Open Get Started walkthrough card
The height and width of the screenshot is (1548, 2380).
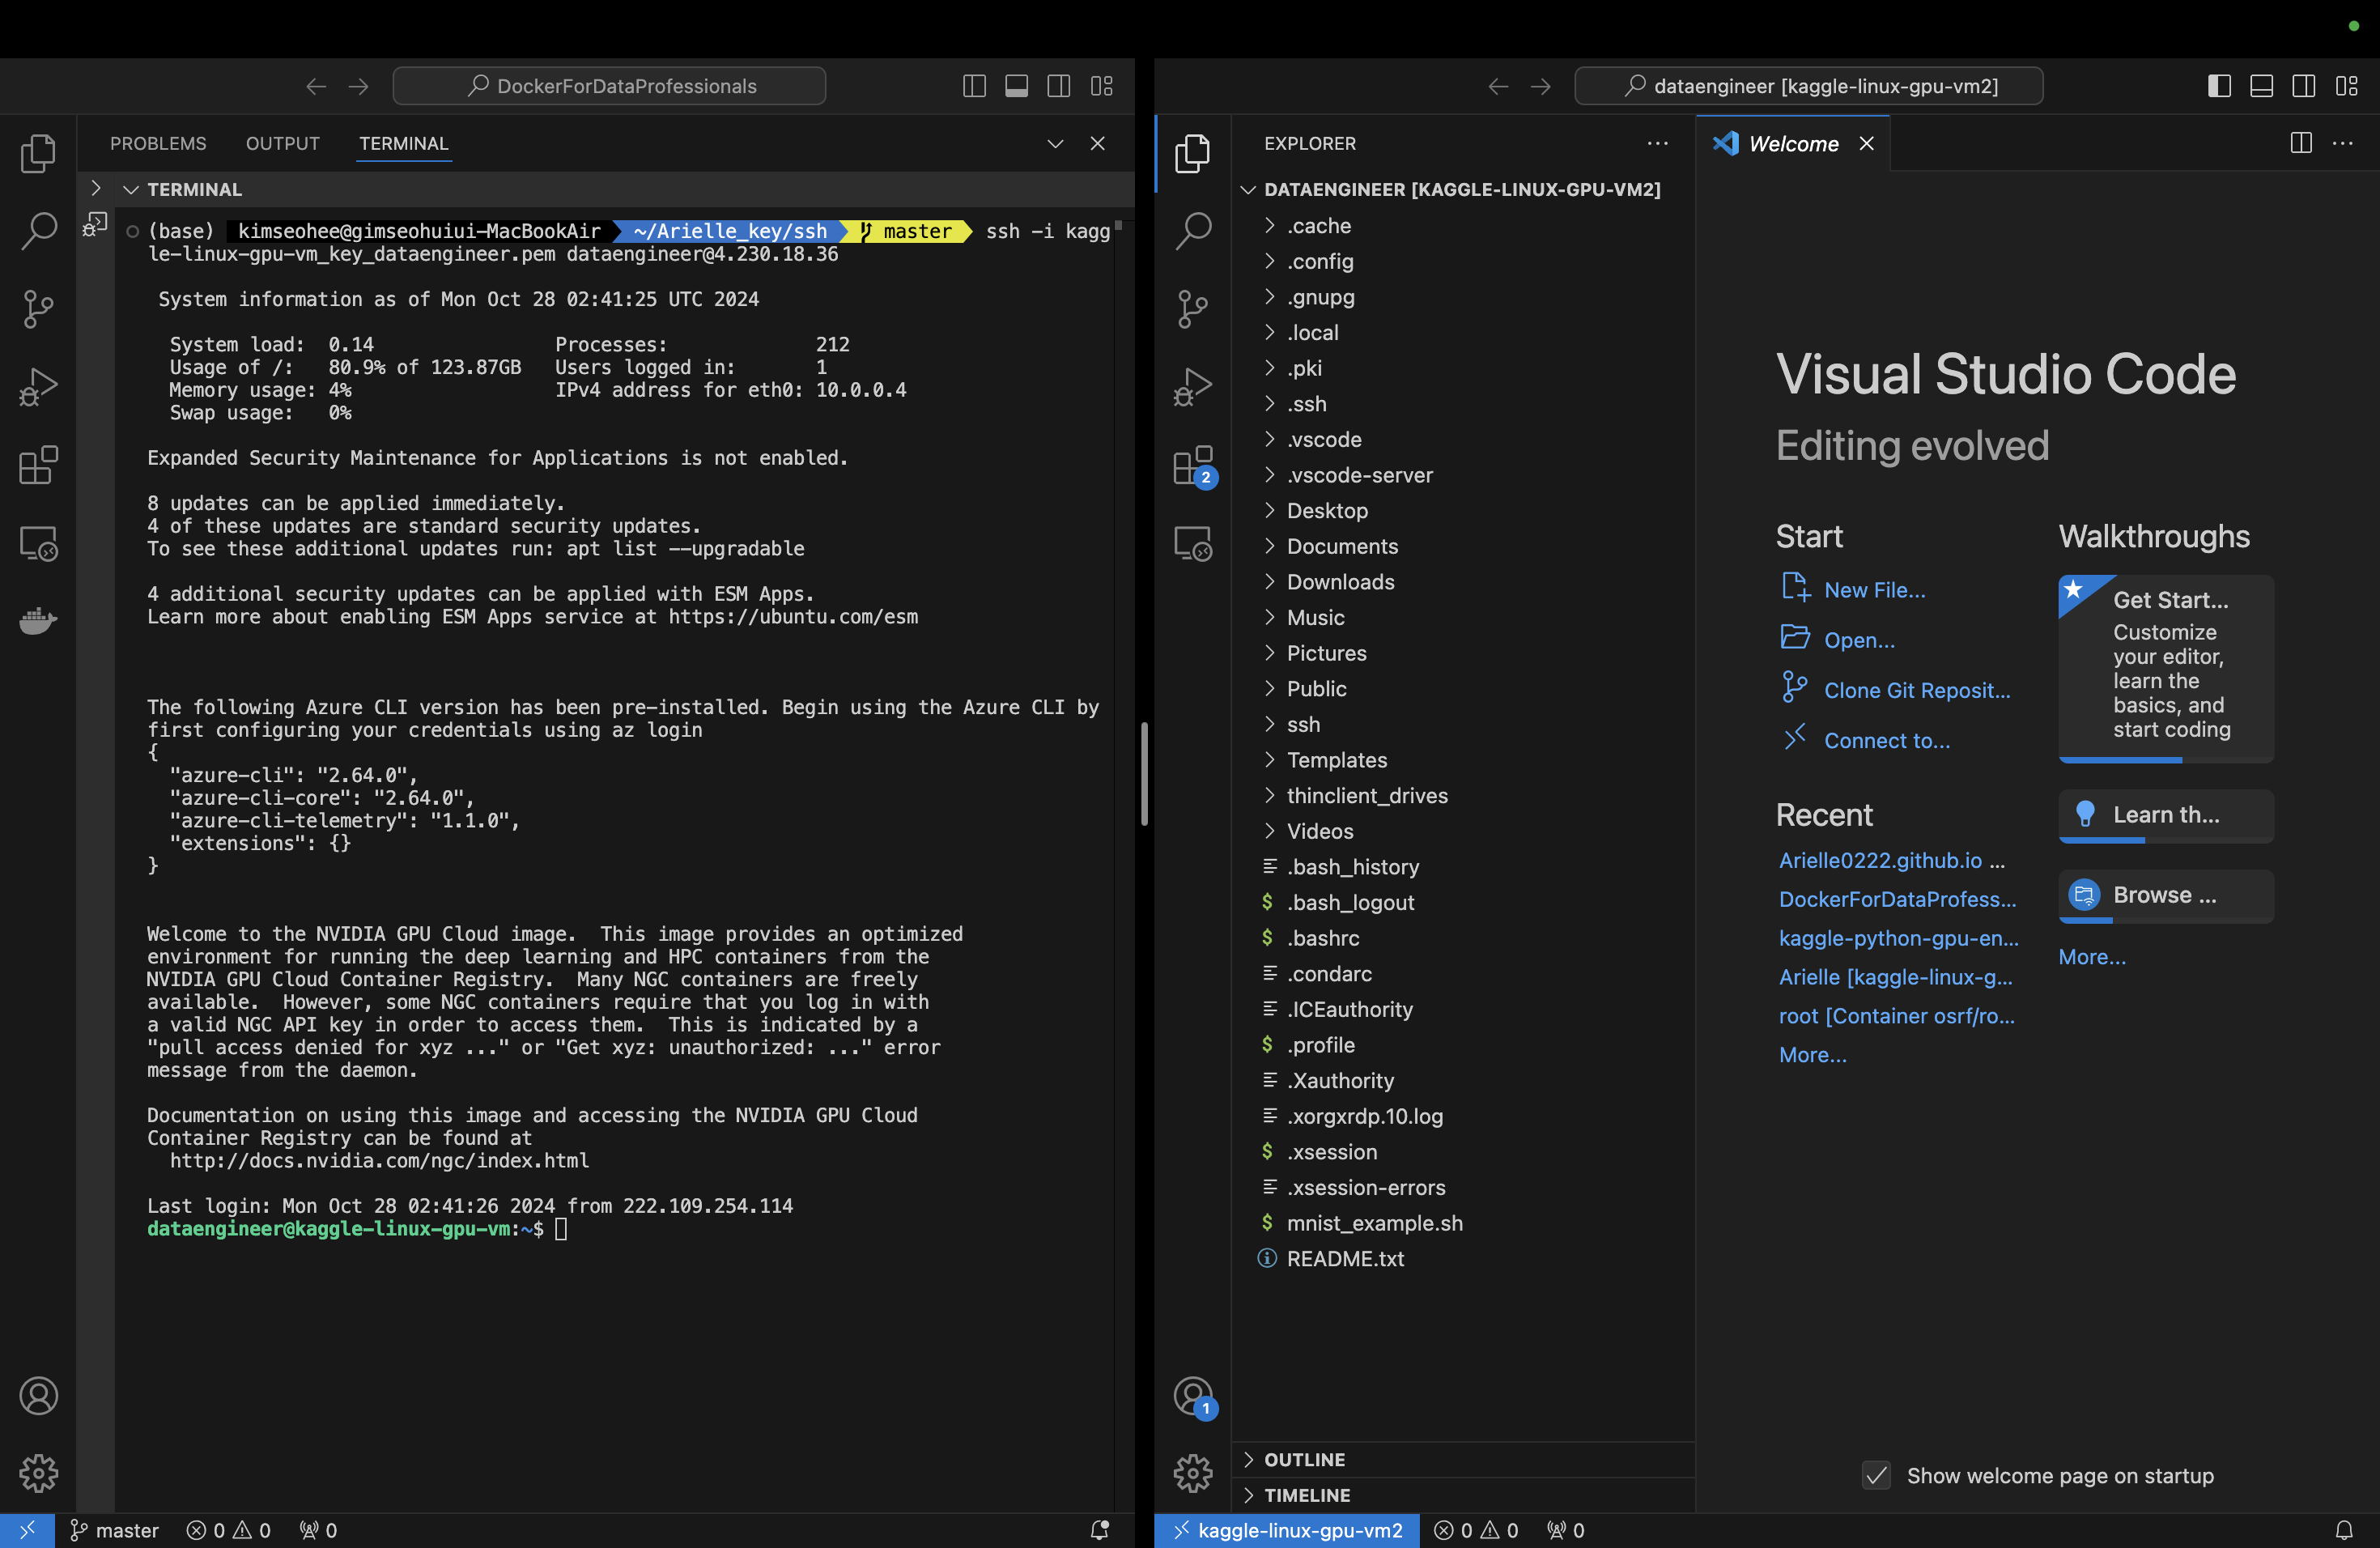coord(2166,668)
